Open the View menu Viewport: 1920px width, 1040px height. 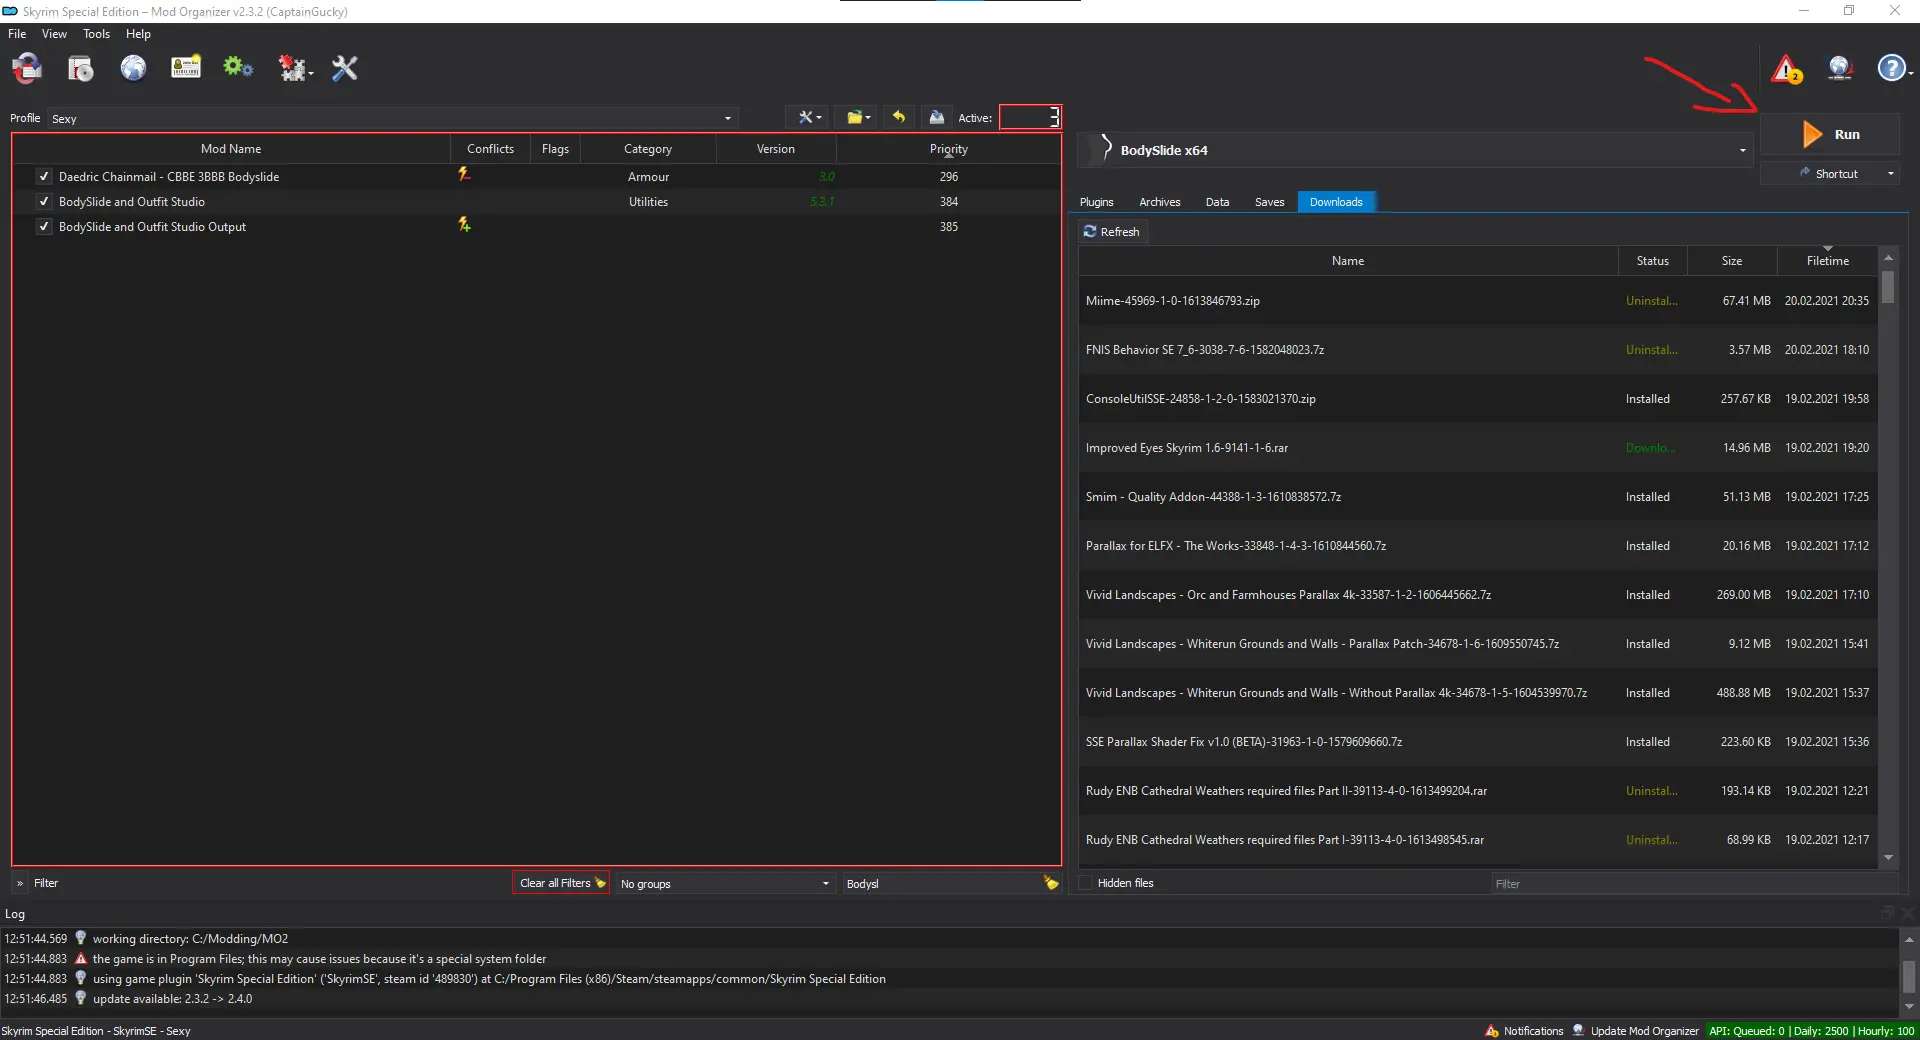pyautogui.click(x=54, y=34)
